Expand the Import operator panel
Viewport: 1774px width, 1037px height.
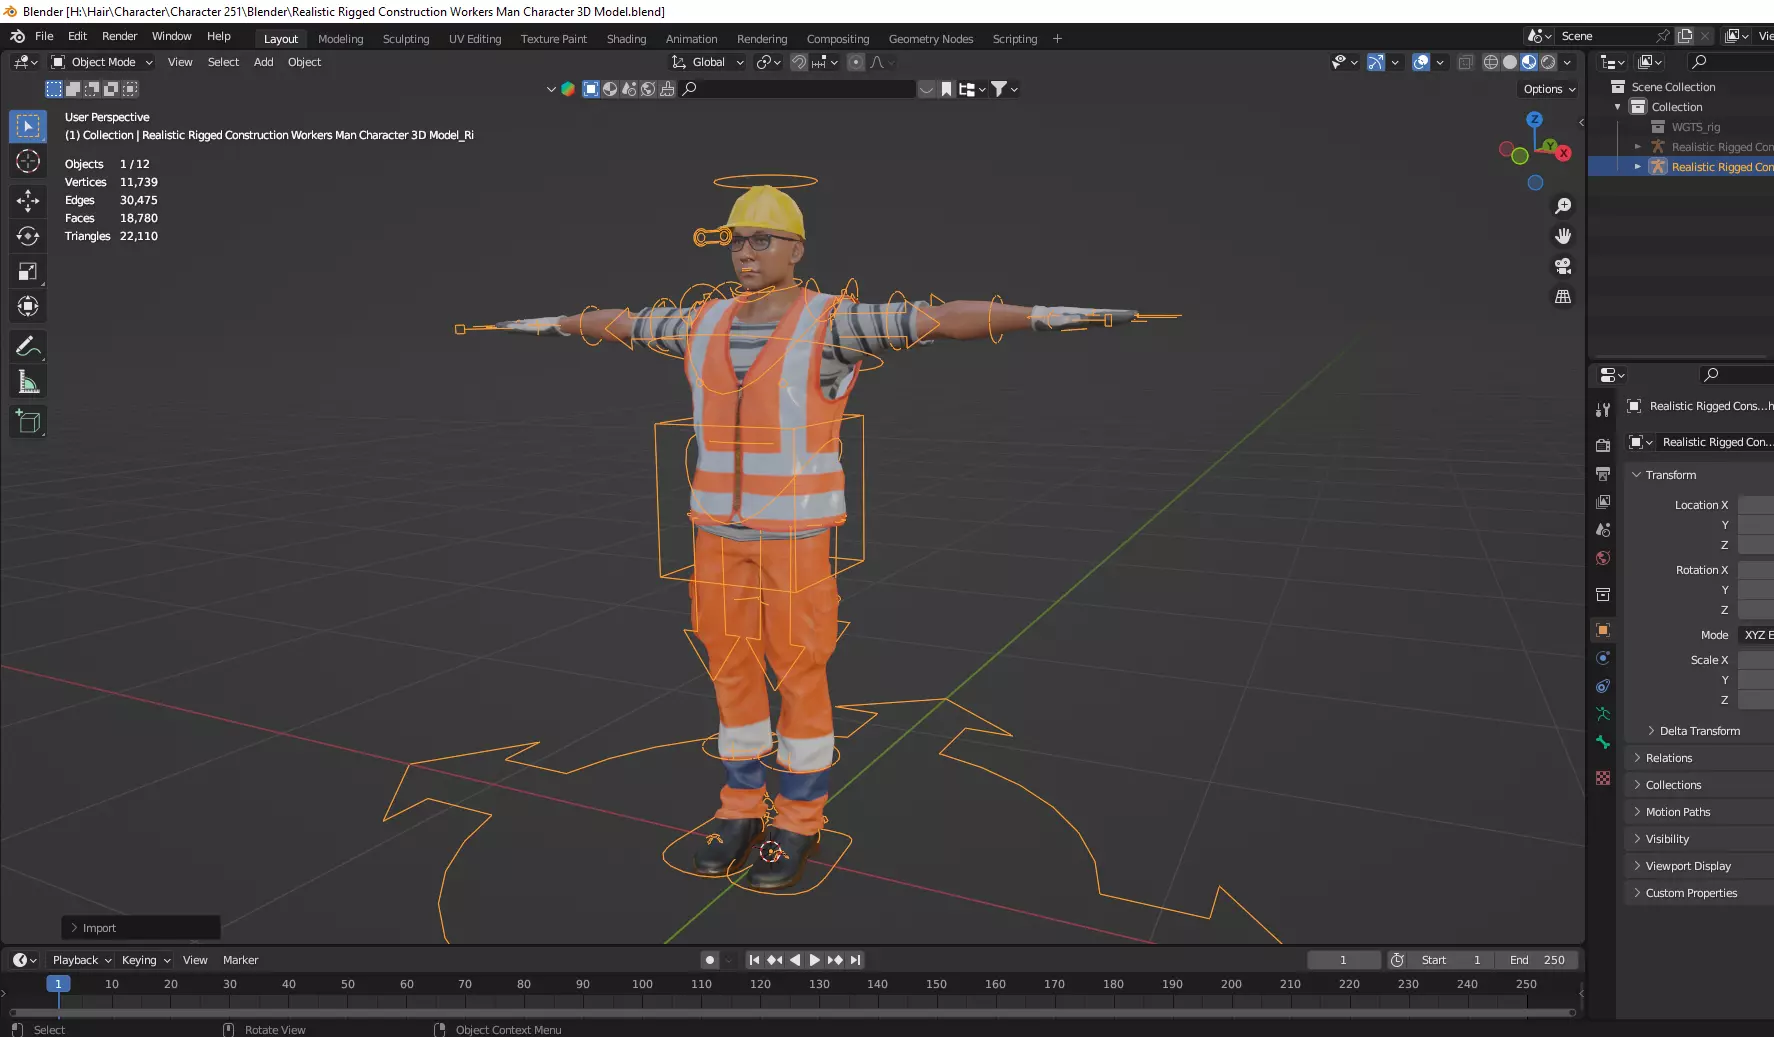click(x=140, y=928)
